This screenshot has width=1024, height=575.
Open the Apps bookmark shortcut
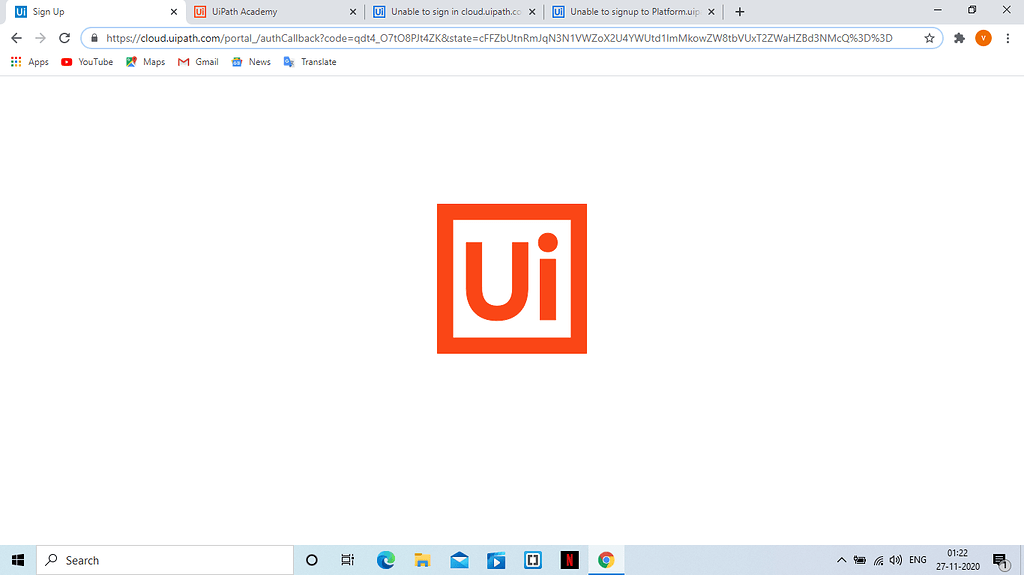(29, 61)
